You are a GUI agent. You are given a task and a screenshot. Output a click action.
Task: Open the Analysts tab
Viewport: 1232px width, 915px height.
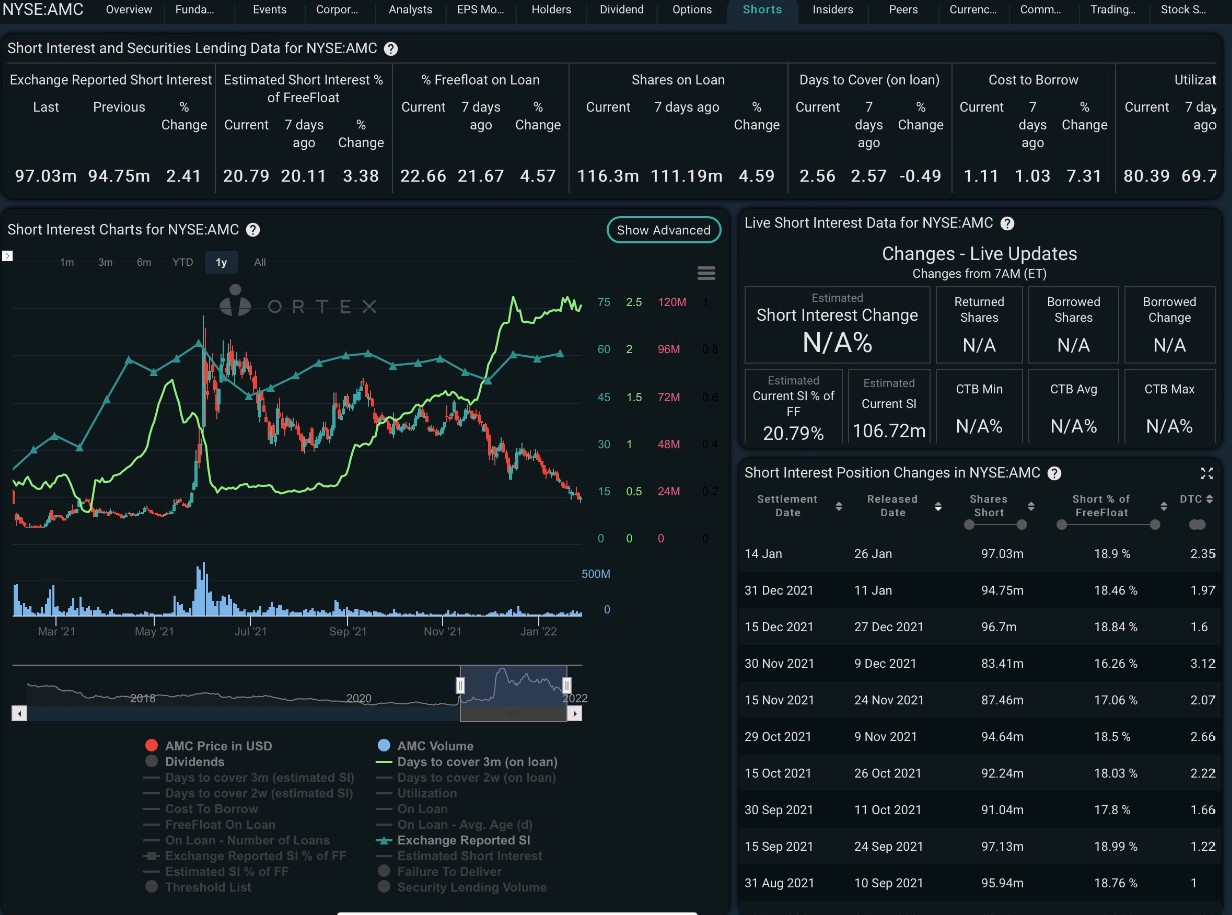tap(411, 10)
